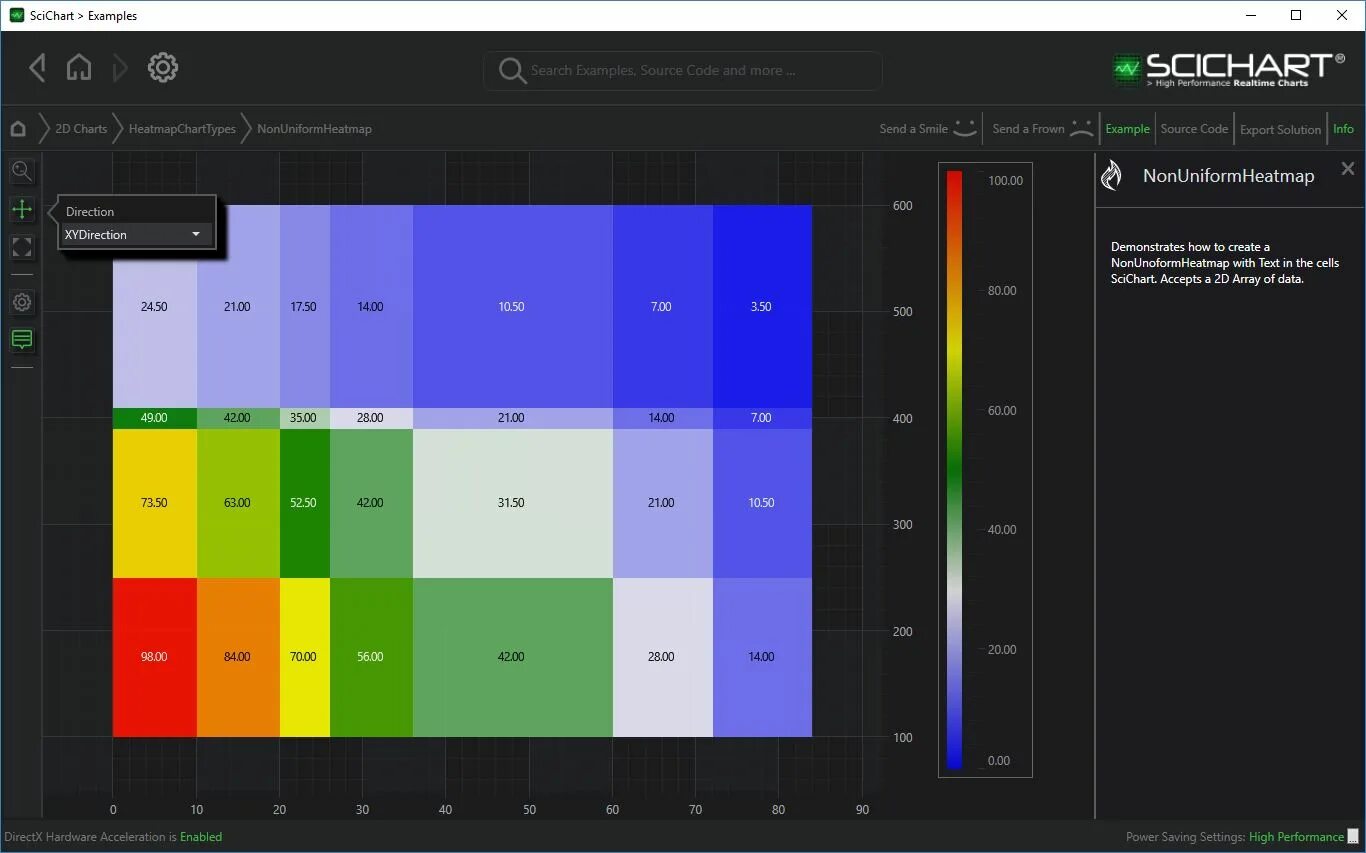This screenshot has height=853, width=1366.
Task: Click Export Solution
Action: pyautogui.click(x=1280, y=130)
